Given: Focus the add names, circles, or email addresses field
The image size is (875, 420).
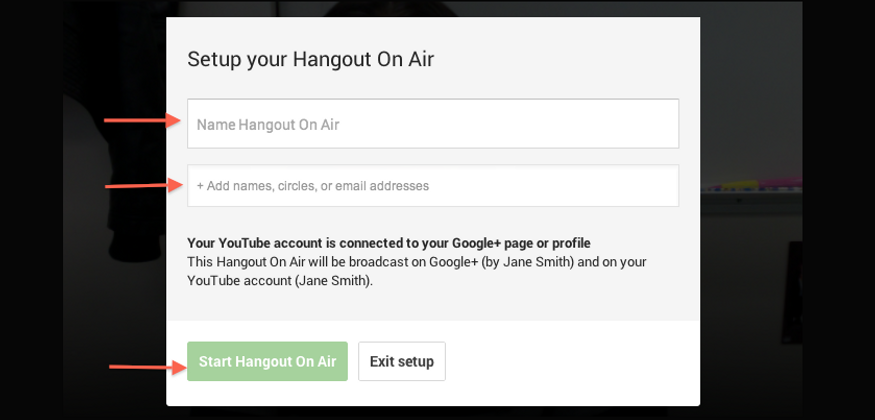Looking at the screenshot, I should (x=433, y=186).
